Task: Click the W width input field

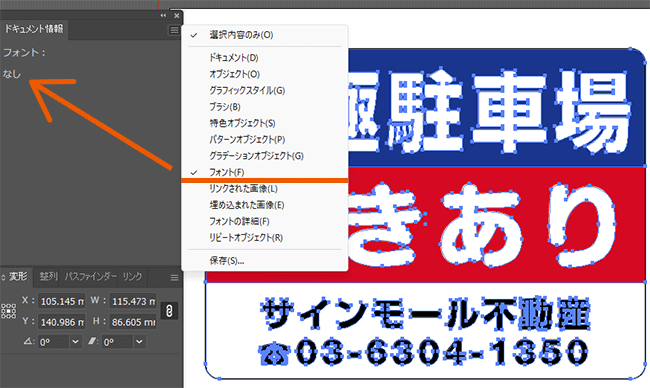Action: 133,301
